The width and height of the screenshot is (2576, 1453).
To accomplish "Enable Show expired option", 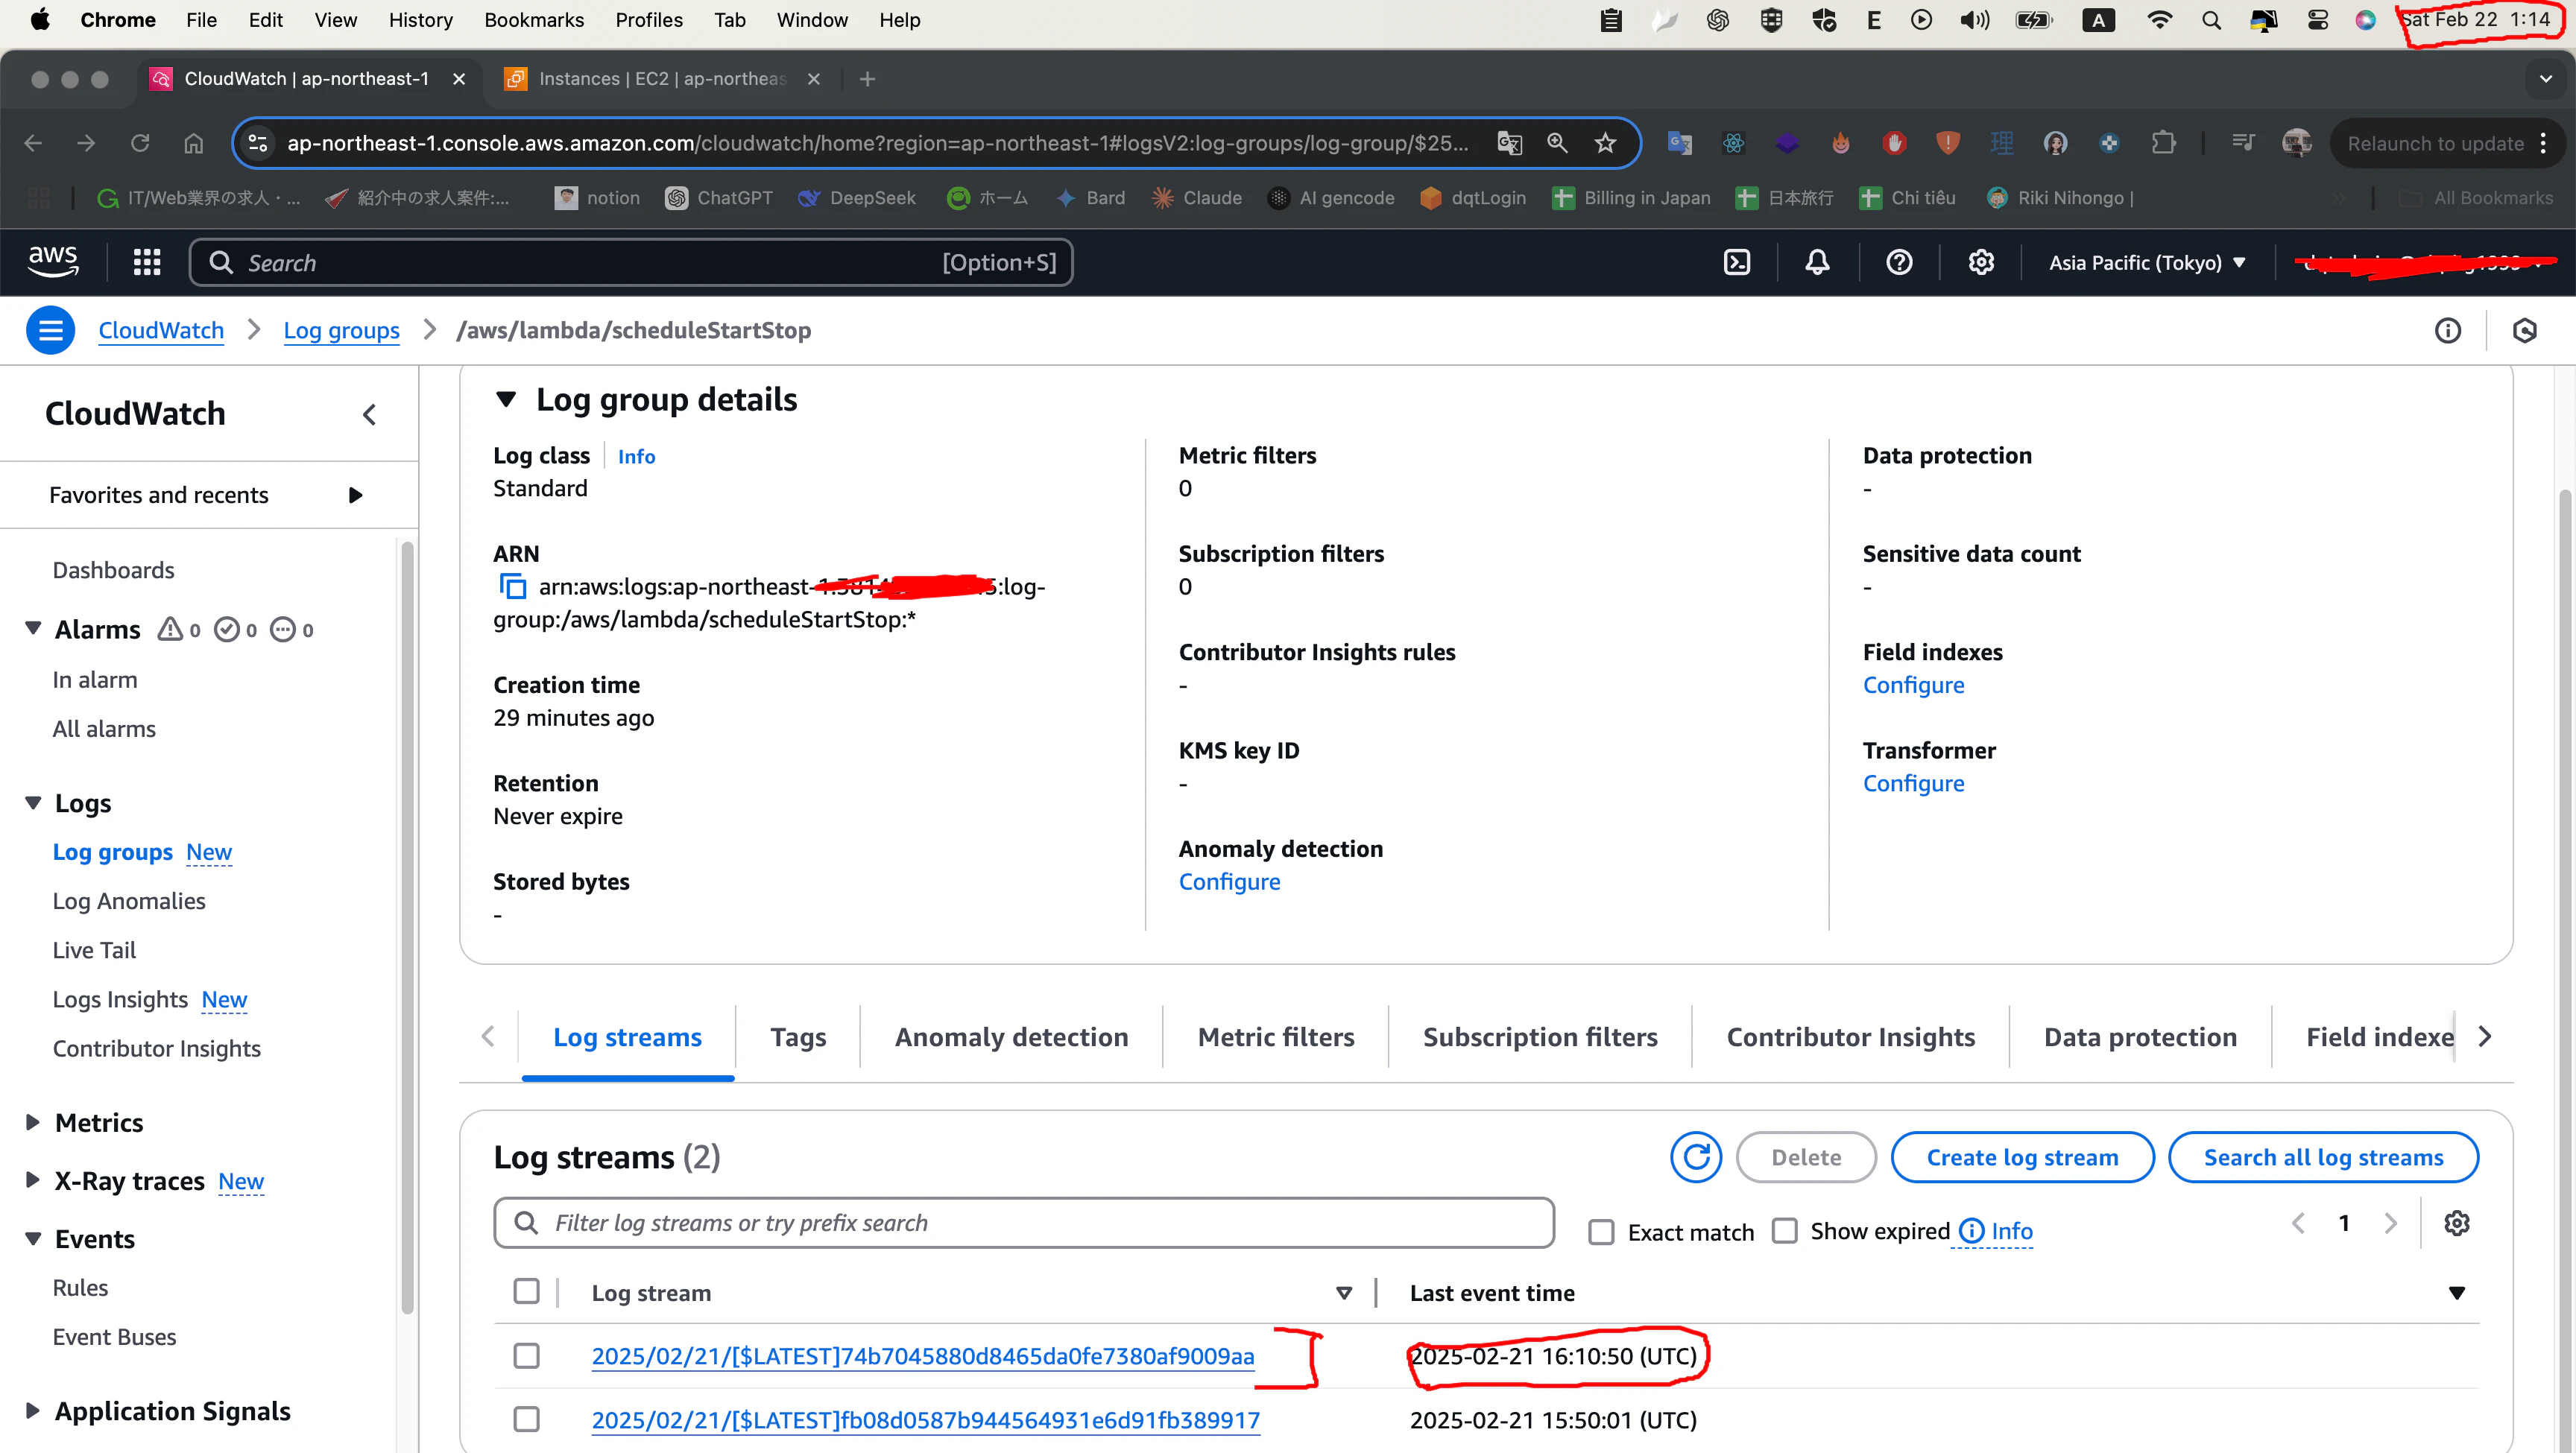I will pos(1784,1231).
